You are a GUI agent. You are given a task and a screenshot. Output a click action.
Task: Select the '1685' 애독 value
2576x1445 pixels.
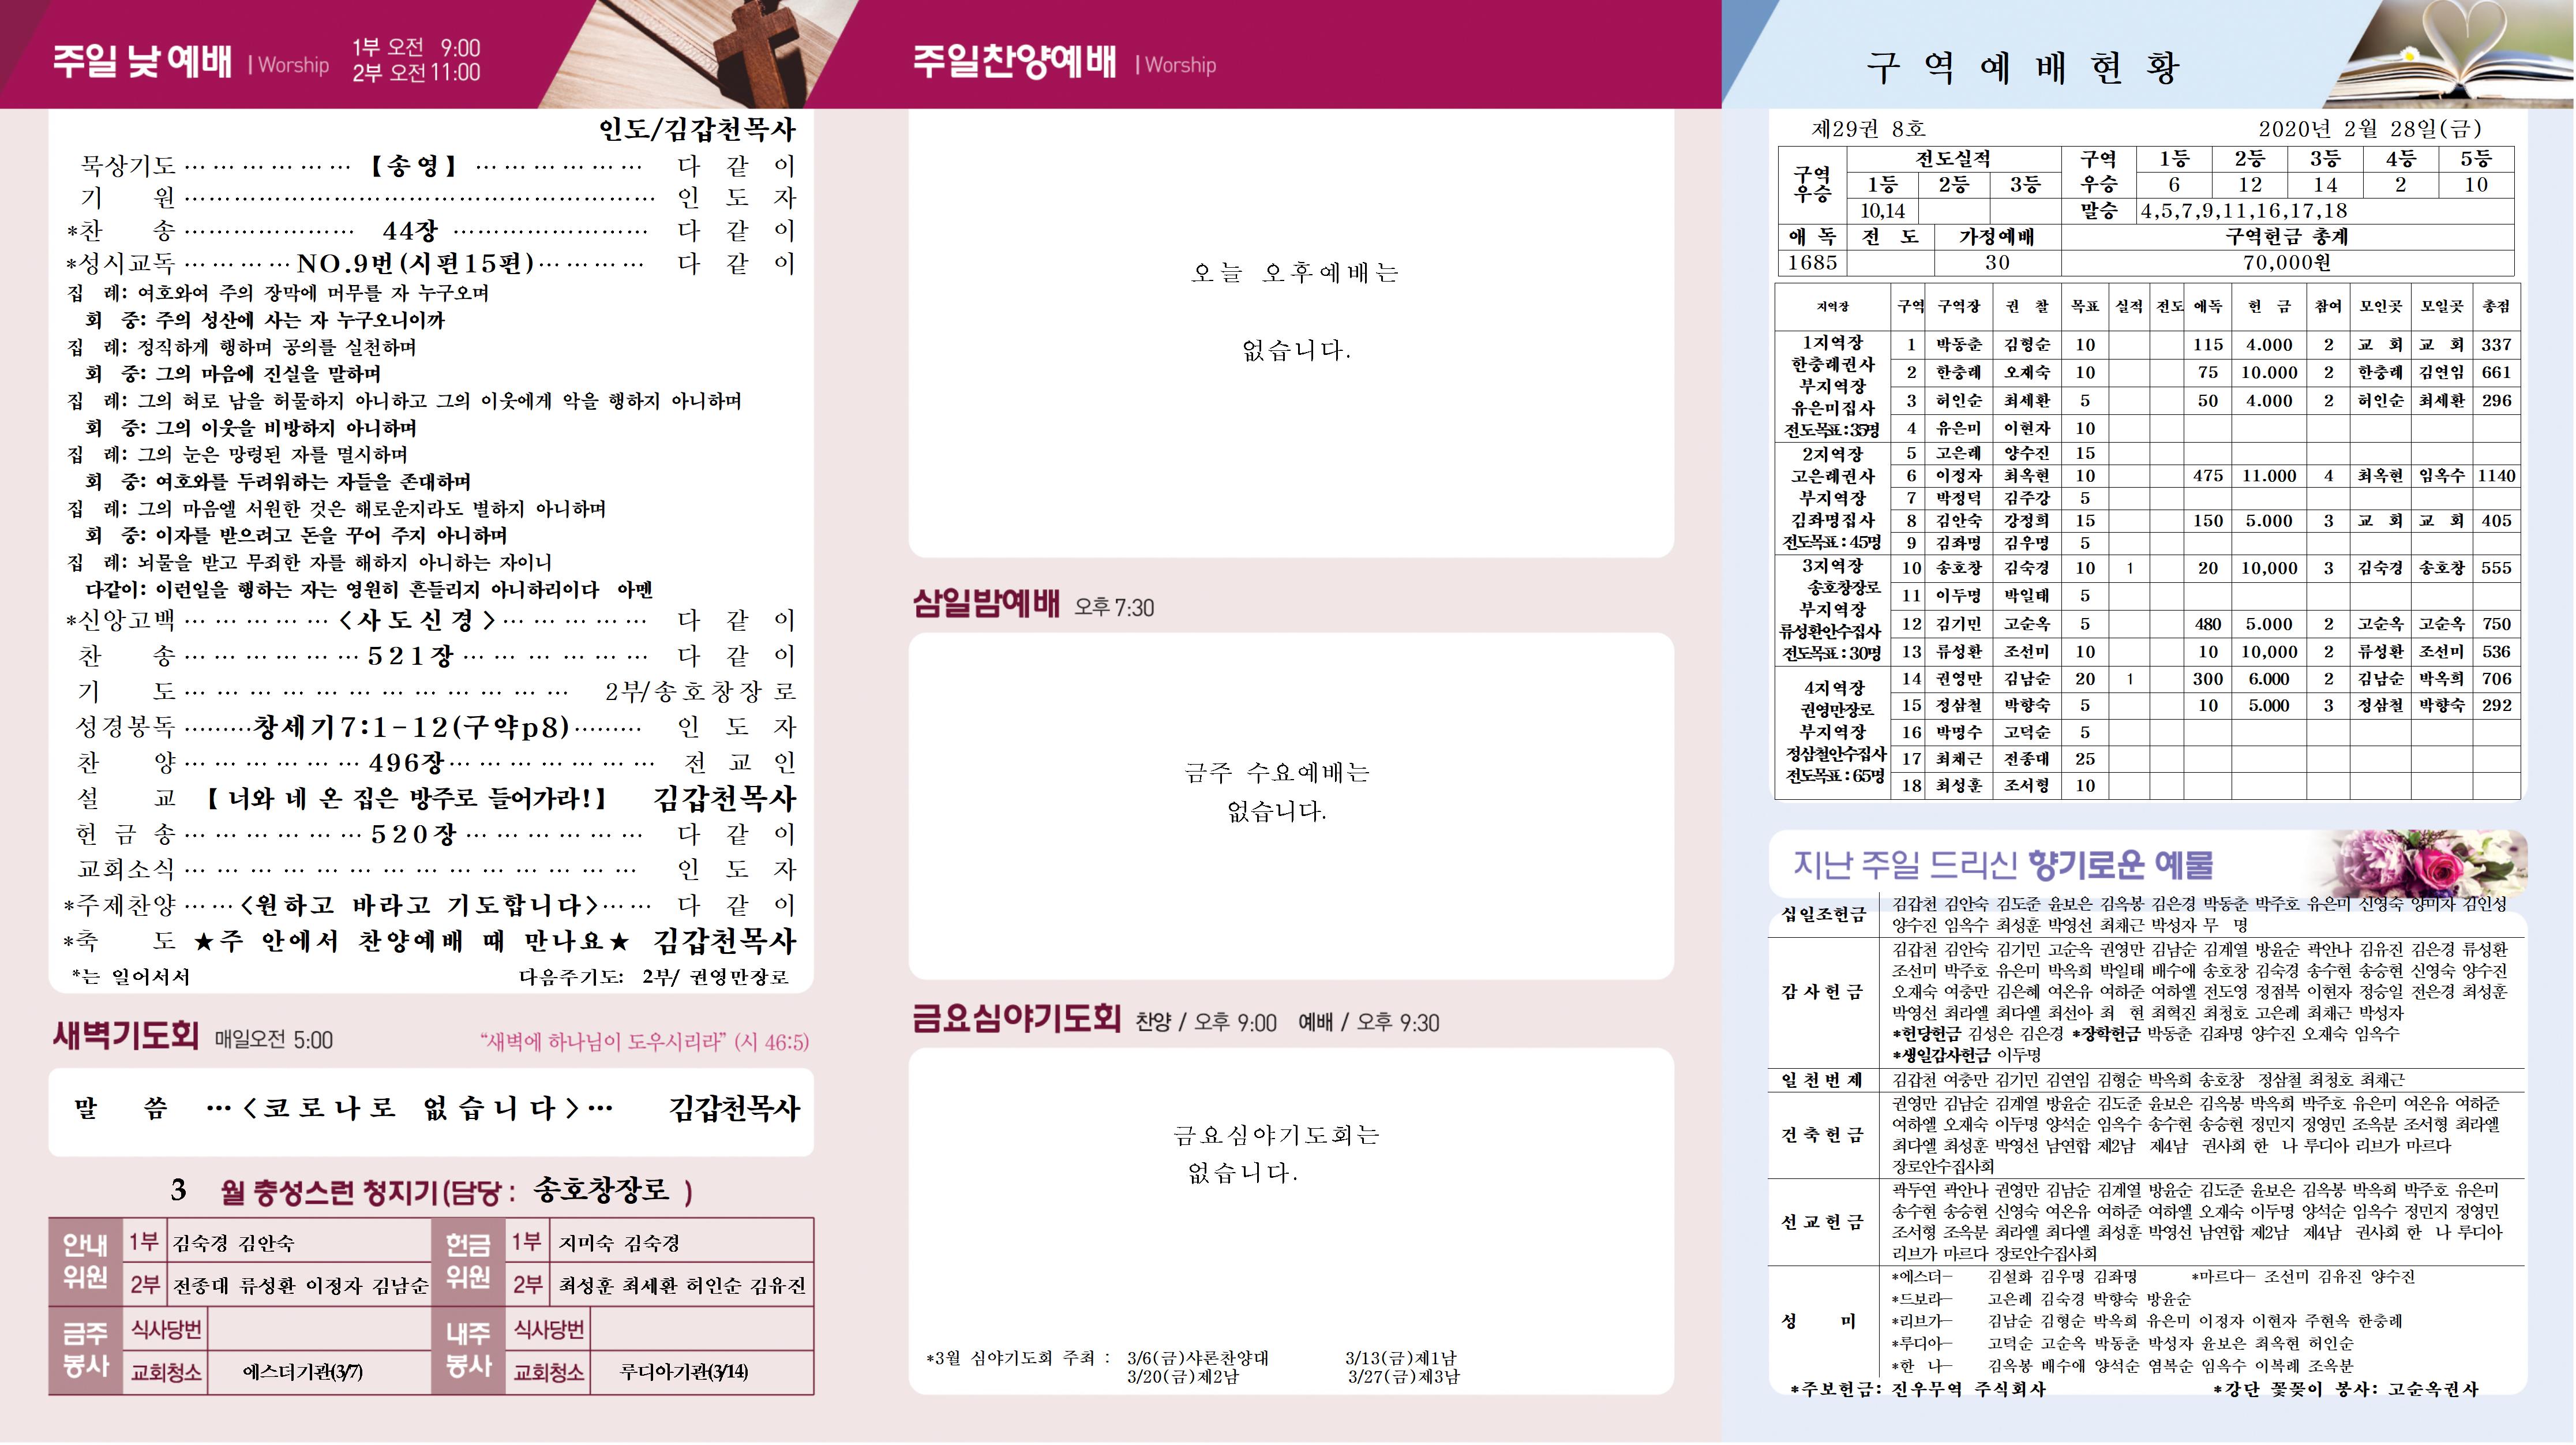(1812, 263)
